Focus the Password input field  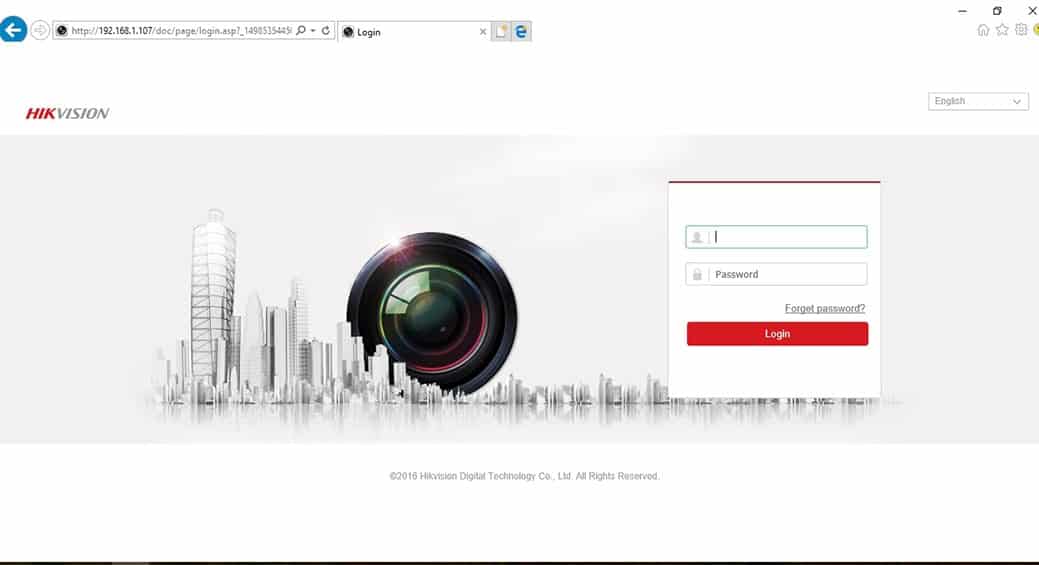(776, 274)
